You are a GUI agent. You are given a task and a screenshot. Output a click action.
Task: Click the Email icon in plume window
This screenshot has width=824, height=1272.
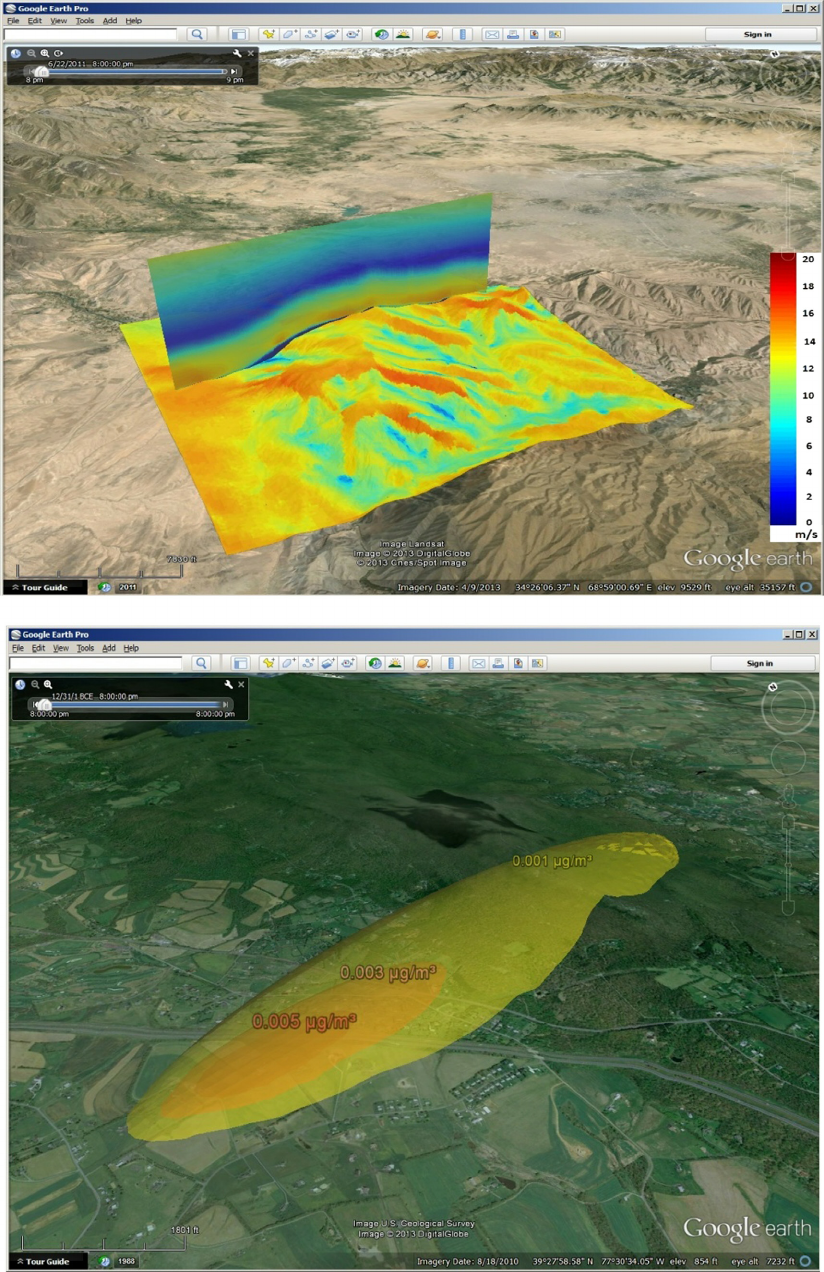pyautogui.click(x=478, y=663)
